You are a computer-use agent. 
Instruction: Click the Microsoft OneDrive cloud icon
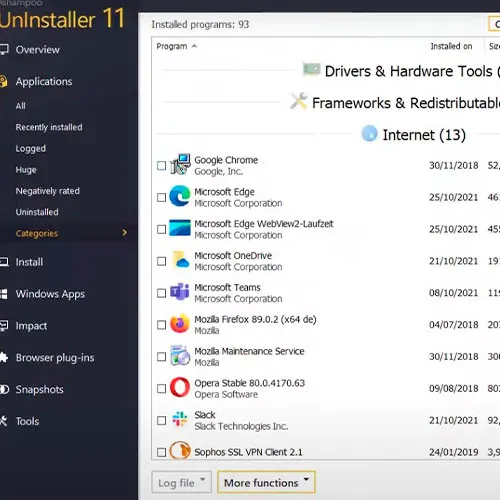pyautogui.click(x=180, y=260)
